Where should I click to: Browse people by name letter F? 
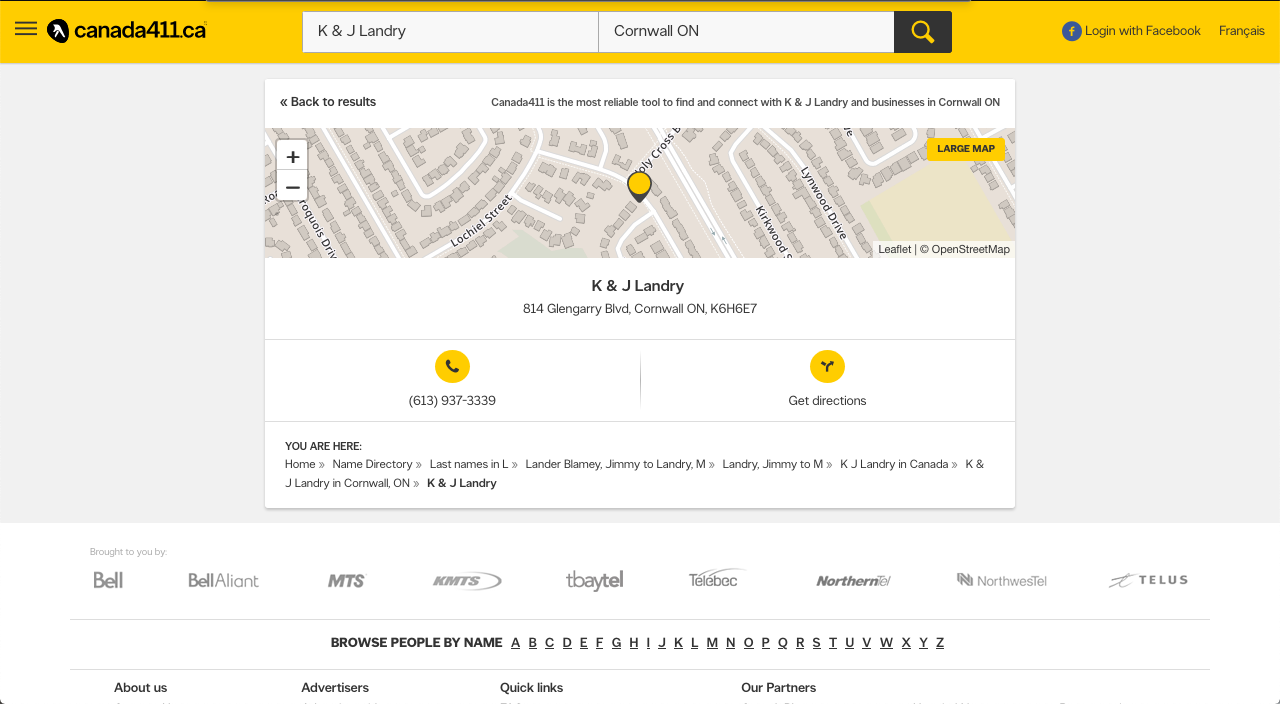pos(600,643)
